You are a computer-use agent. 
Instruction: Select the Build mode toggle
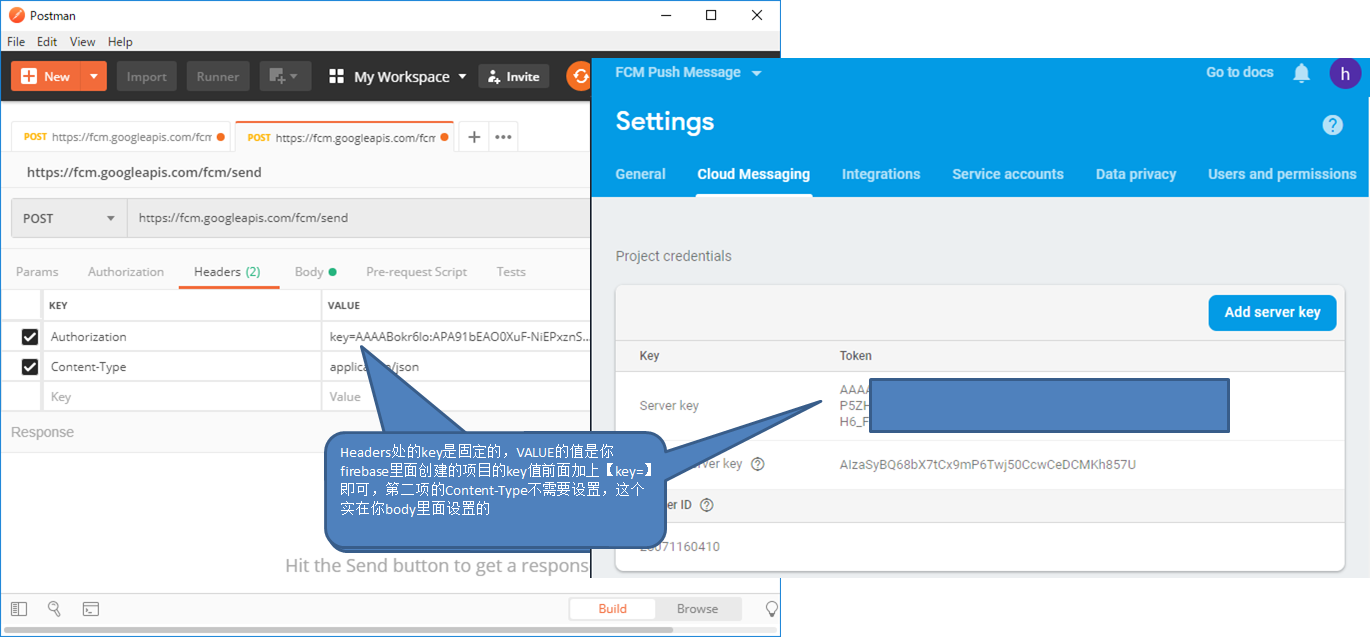point(613,609)
